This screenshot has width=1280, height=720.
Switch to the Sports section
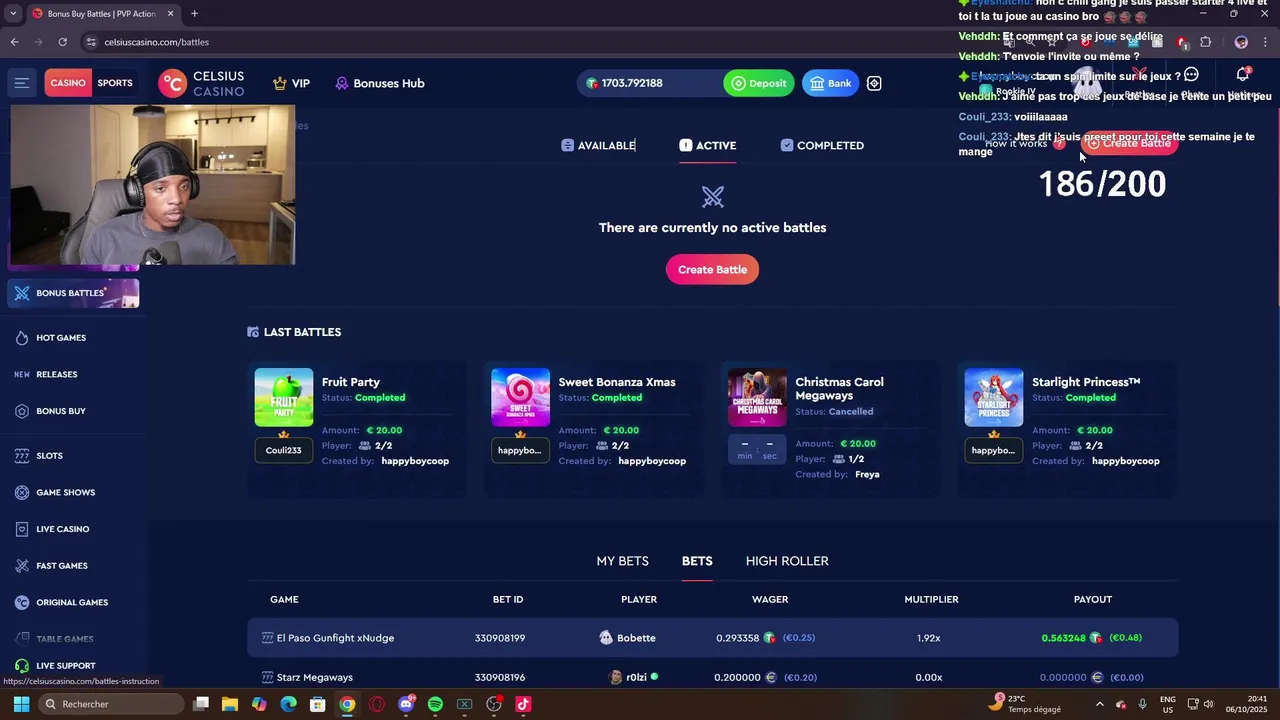click(115, 83)
